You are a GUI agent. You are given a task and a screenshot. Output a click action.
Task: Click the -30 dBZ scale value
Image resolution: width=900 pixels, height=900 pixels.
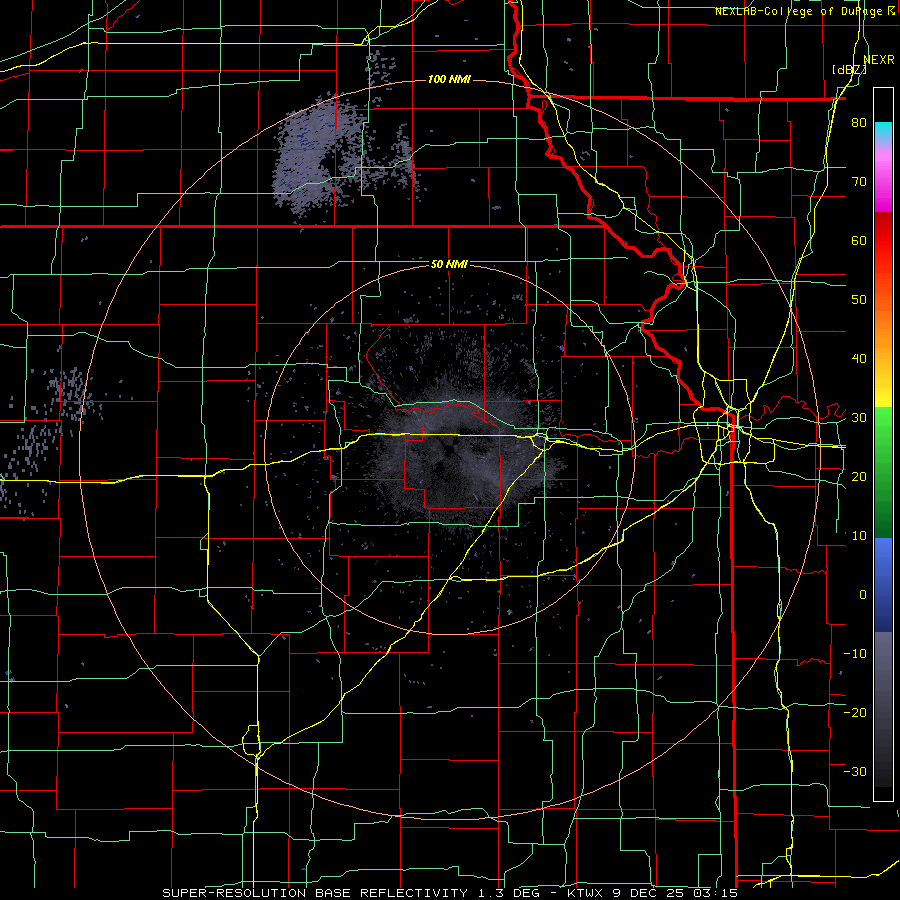pos(855,771)
